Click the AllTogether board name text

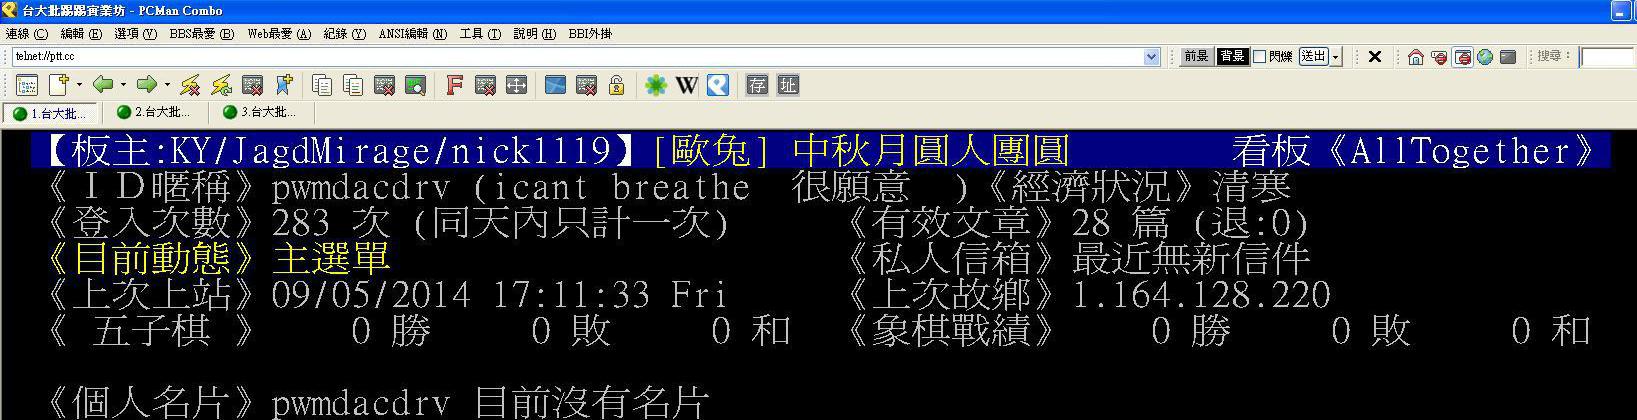[x=1462, y=151]
